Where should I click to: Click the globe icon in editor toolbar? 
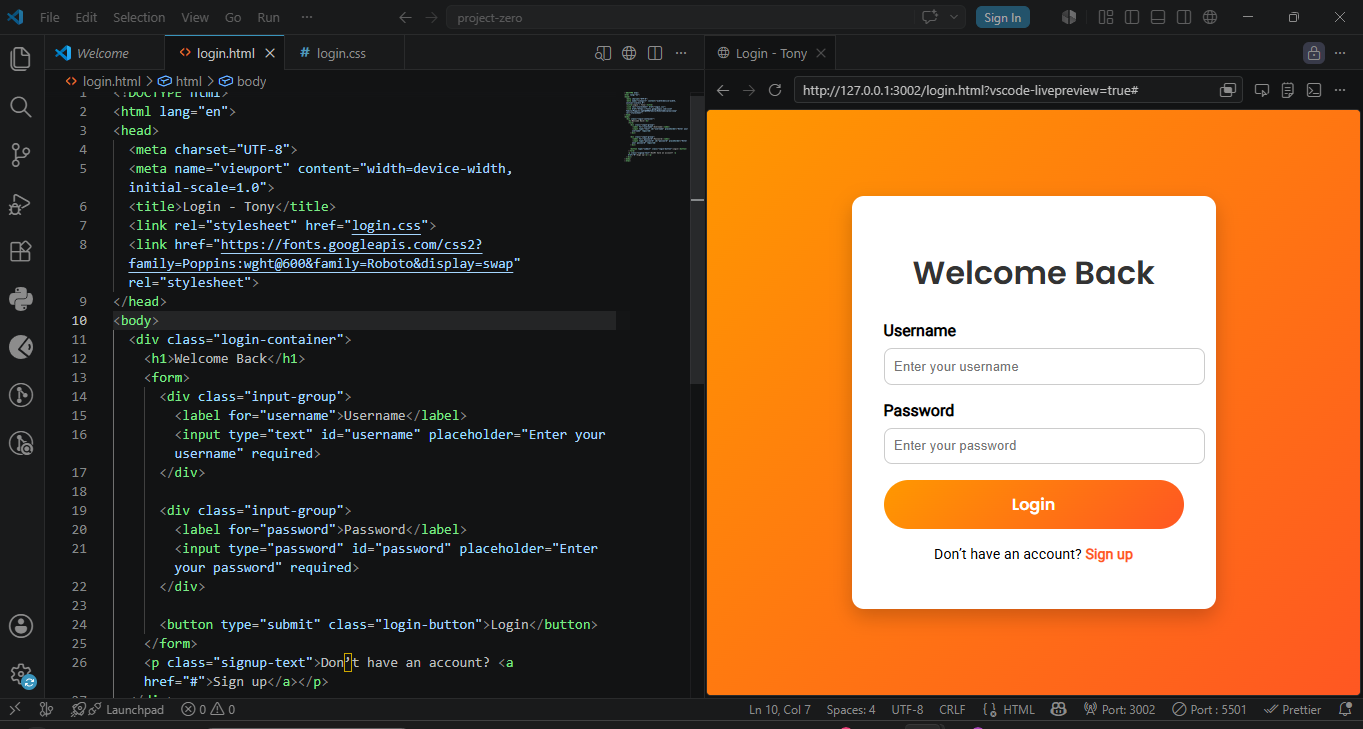point(629,53)
